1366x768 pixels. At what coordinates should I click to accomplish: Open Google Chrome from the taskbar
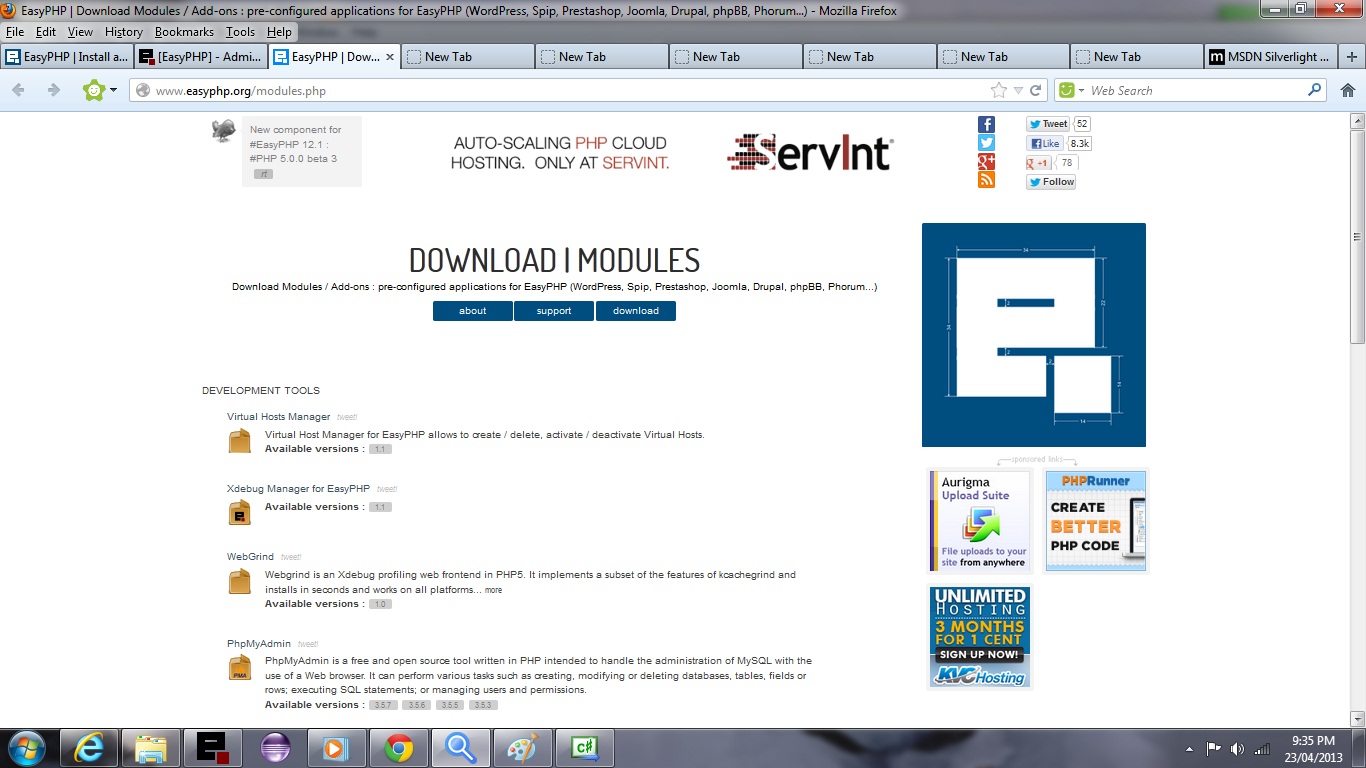click(x=399, y=748)
